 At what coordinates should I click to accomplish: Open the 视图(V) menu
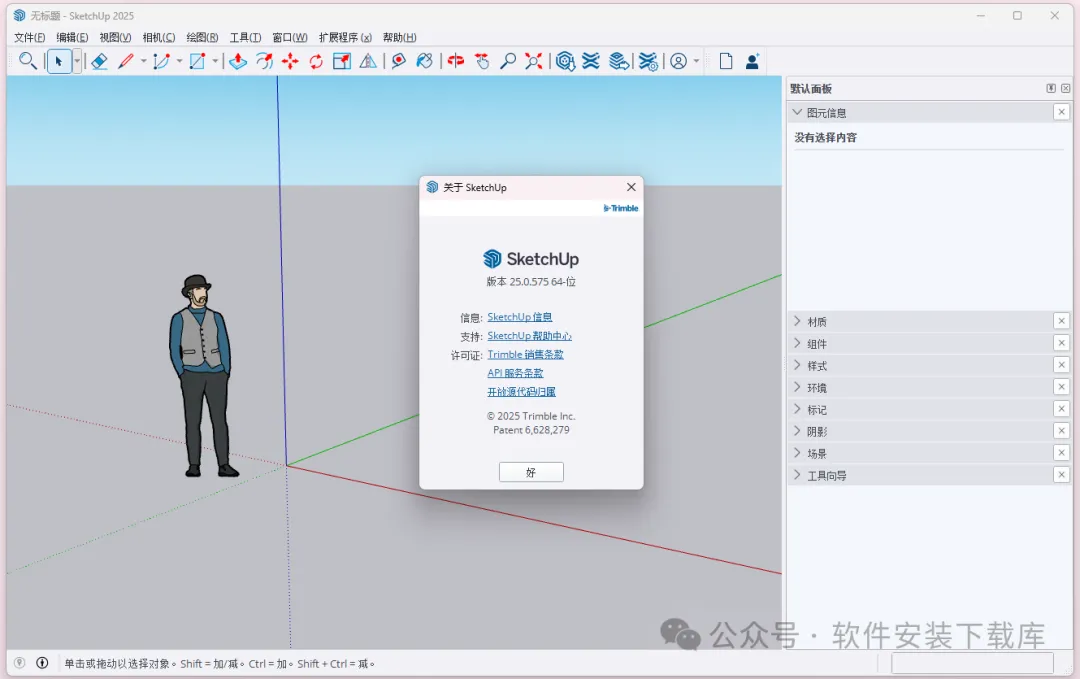(115, 37)
